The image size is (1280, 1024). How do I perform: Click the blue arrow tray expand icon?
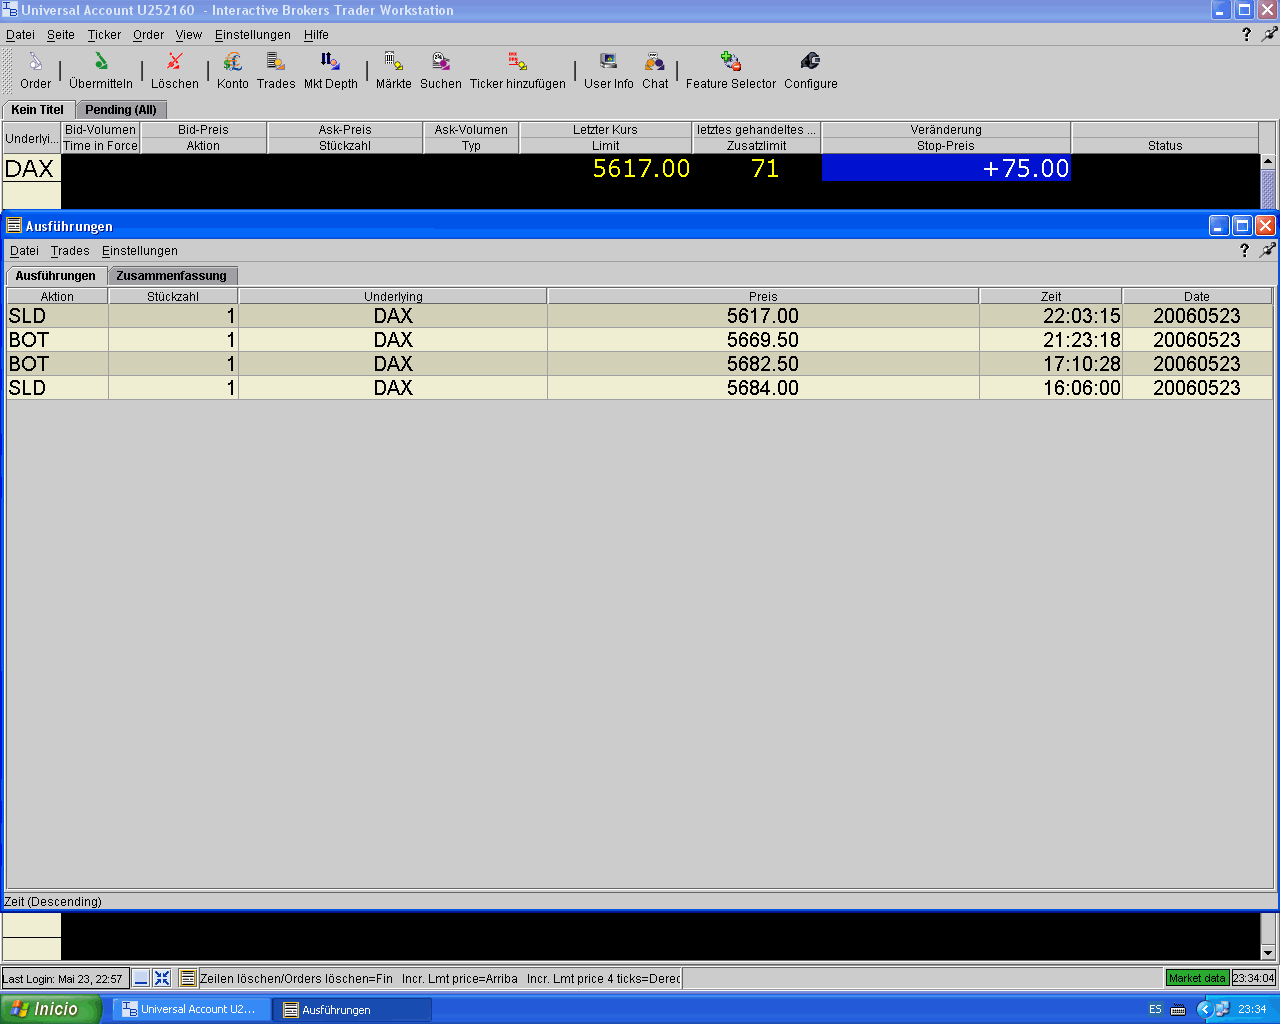(x=1204, y=1009)
